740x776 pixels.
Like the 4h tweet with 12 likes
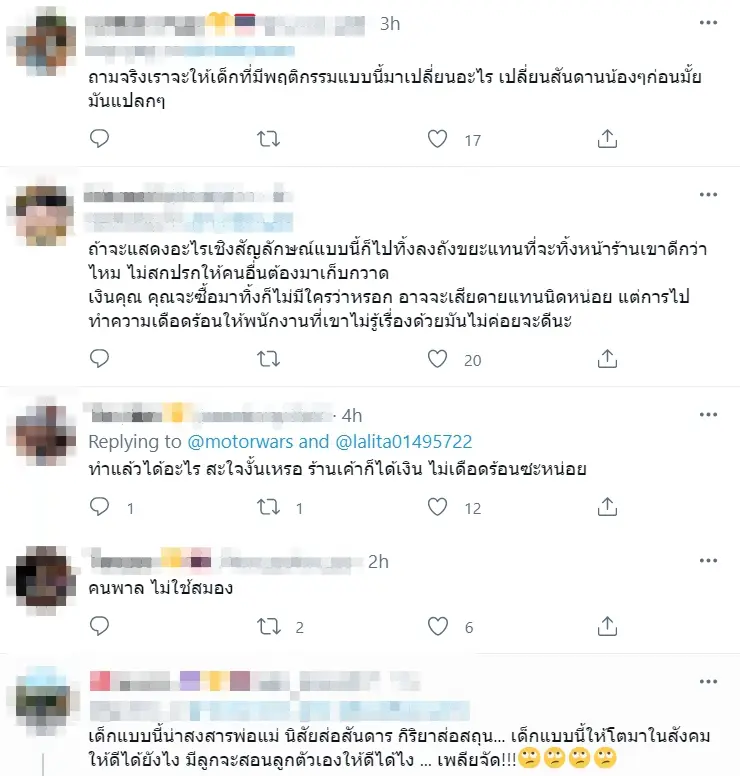point(438,507)
